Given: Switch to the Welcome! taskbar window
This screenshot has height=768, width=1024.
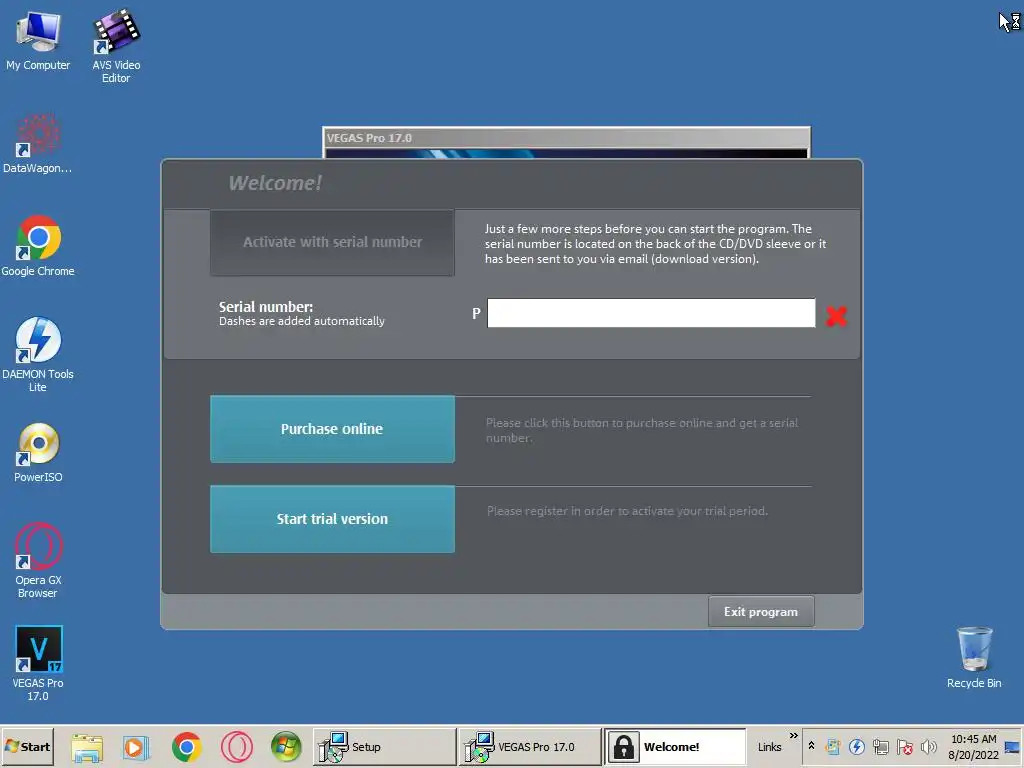Looking at the screenshot, I should [675, 746].
